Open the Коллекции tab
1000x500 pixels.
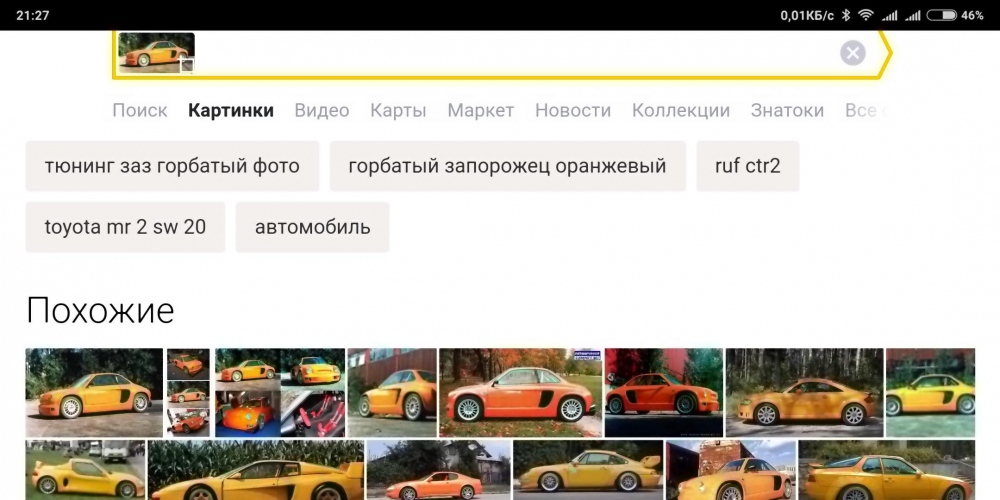click(x=680, y=110)
